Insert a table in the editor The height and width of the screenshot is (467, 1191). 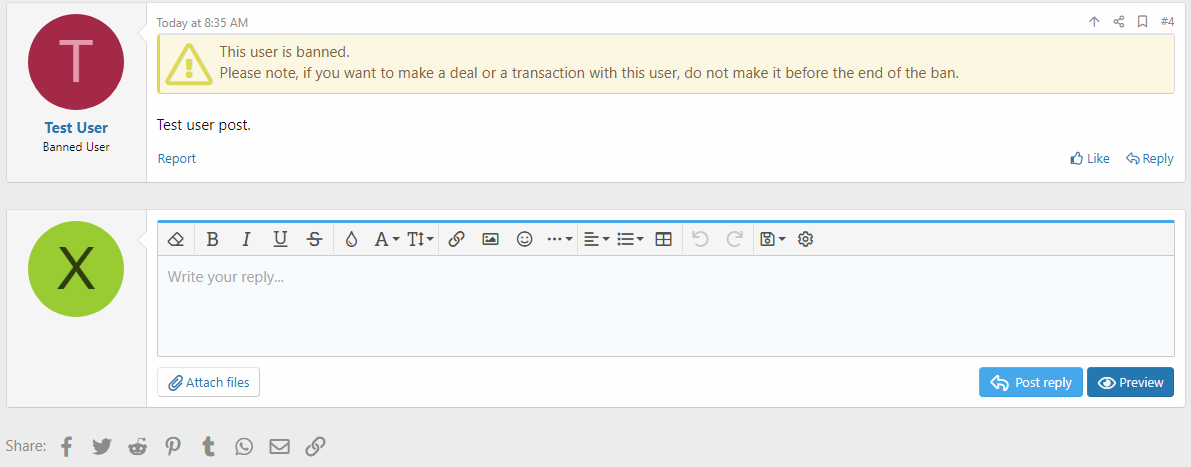663,239
